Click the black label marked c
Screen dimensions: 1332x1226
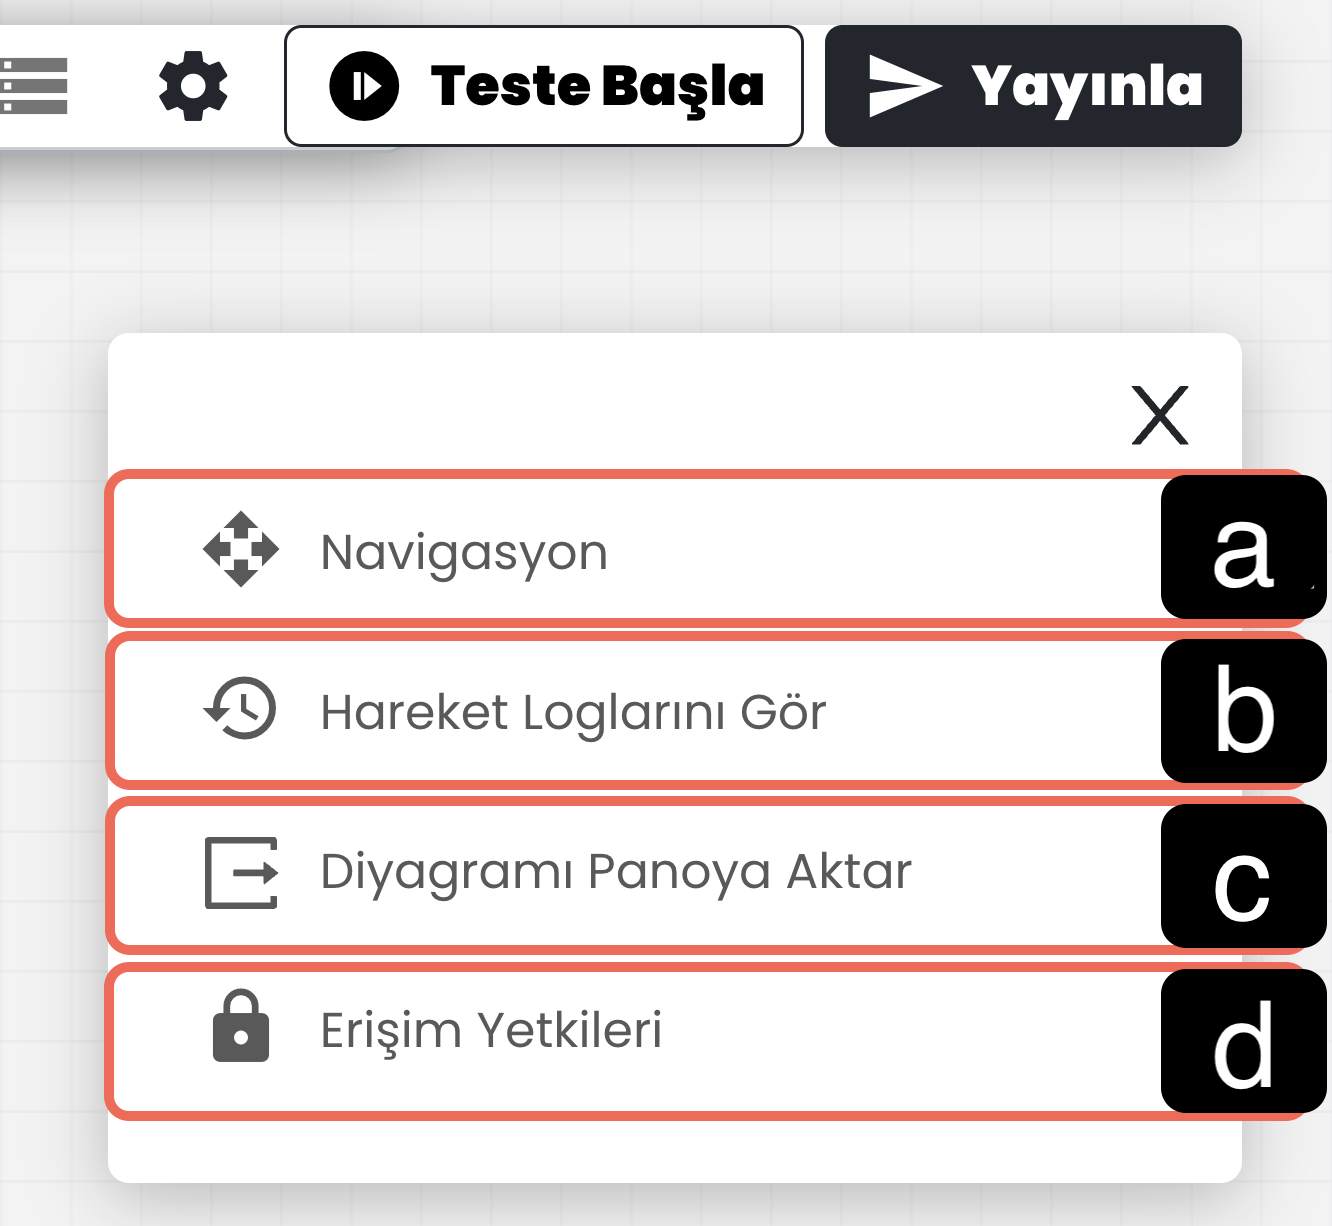point(1243,876)
